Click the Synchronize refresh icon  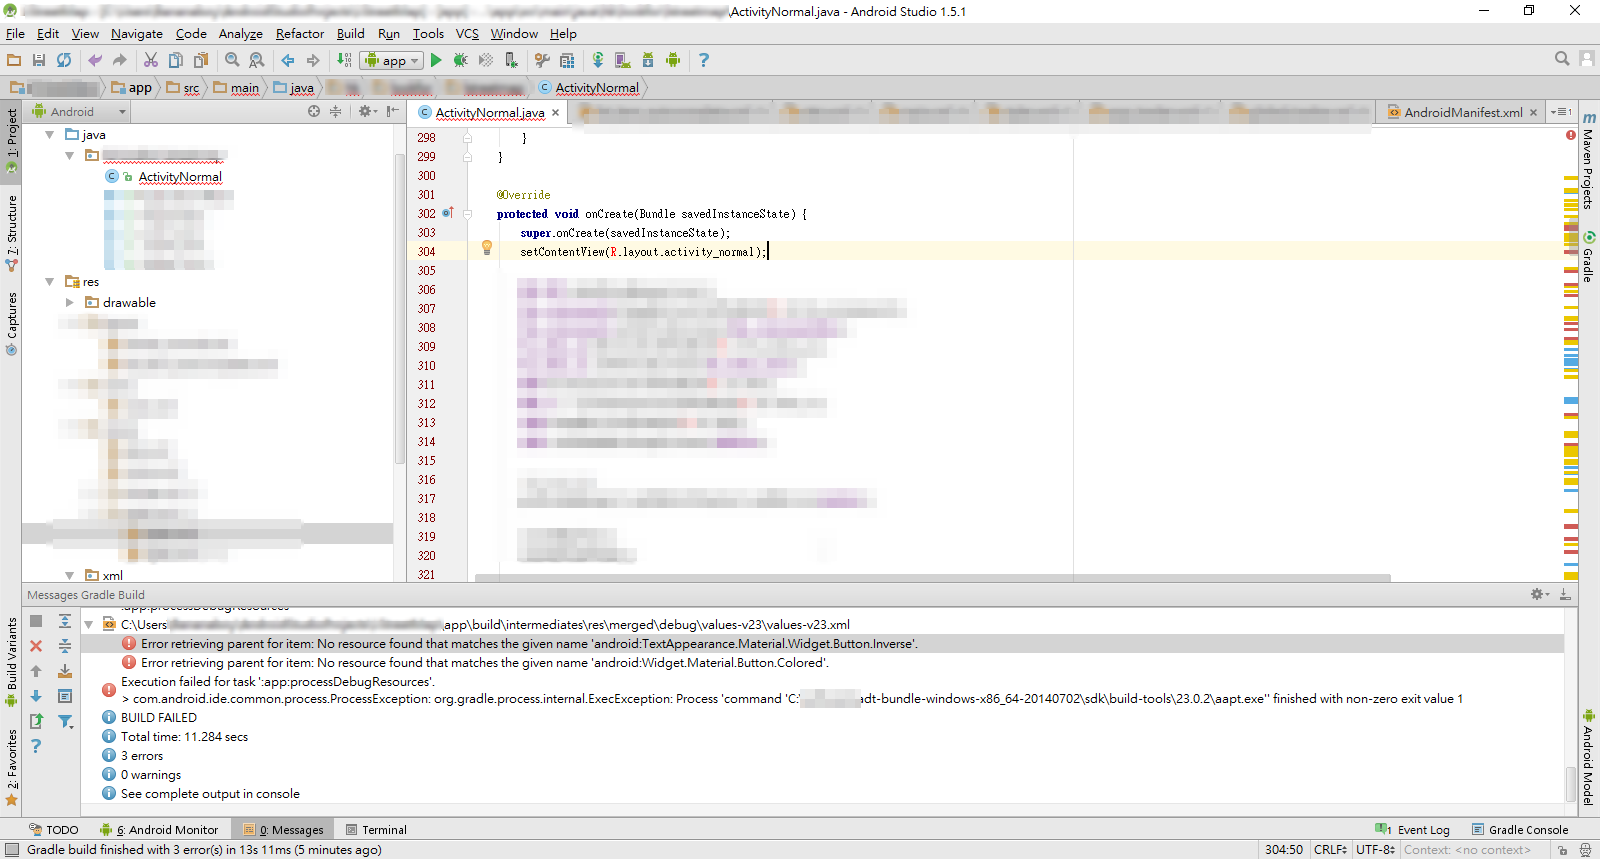click(x=64, y=60)
